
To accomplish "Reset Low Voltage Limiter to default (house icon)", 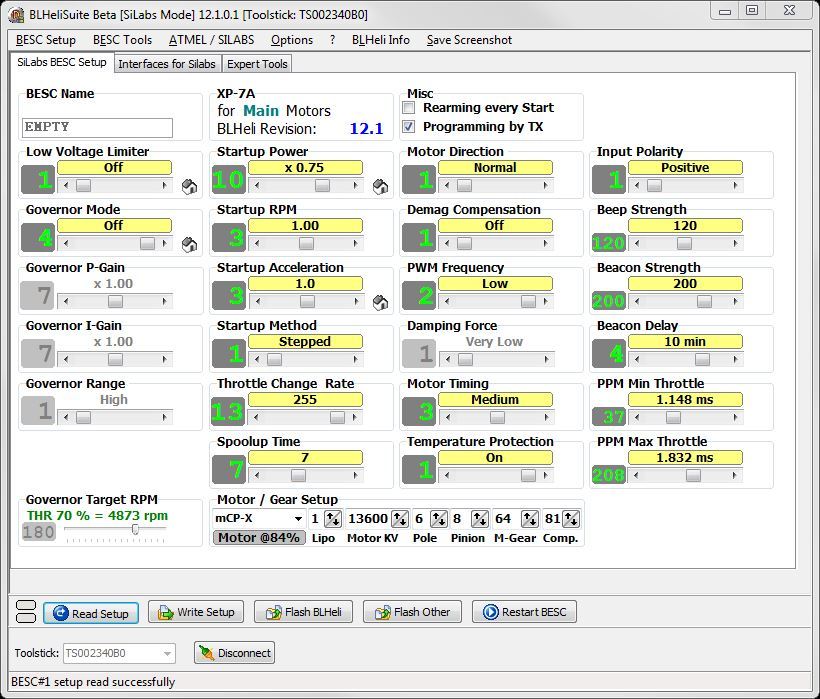I will click(189, 186).
